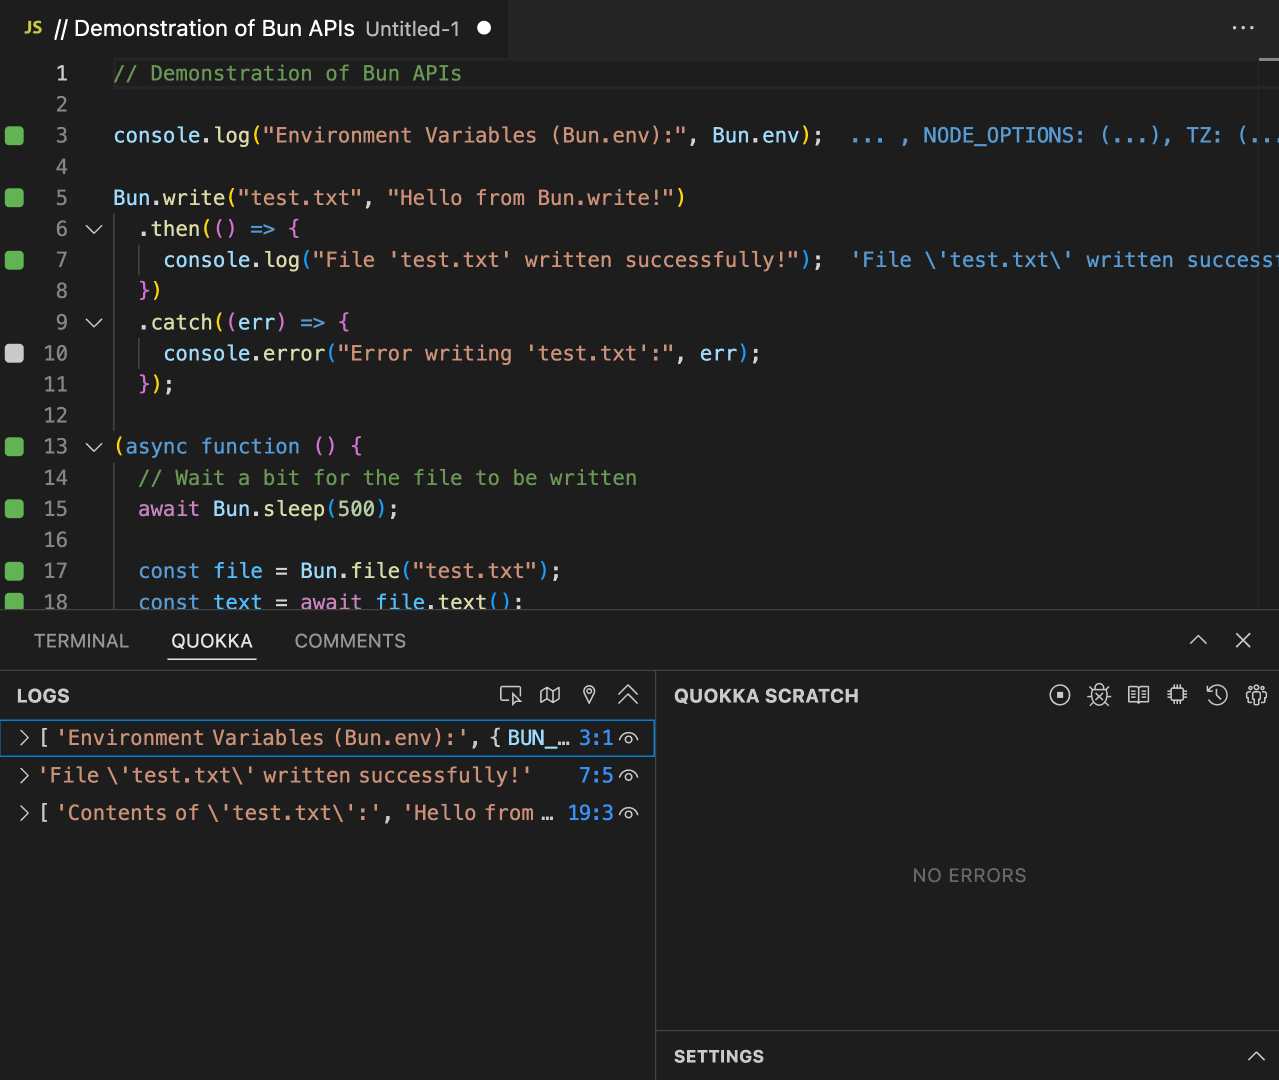Expand the Environment Variables log entry

(24, 738)
